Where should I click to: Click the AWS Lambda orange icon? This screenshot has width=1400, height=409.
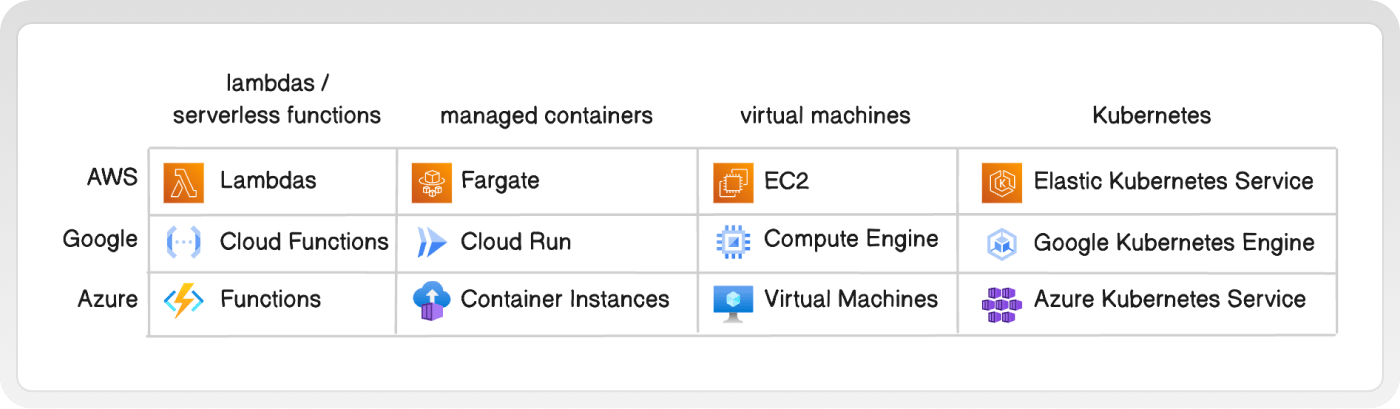click(x=184, y=181)
